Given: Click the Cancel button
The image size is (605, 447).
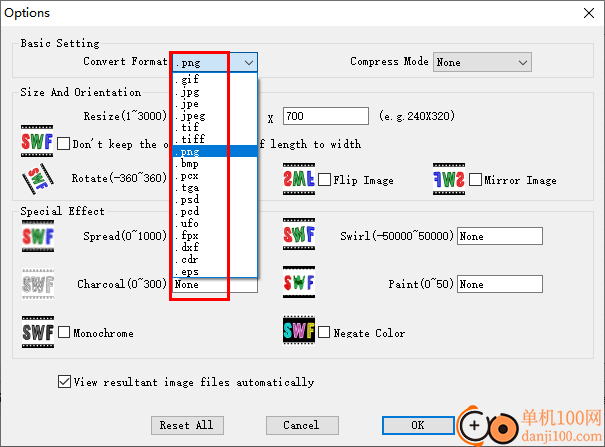Looking at the screenshot, I should point(302,425).
